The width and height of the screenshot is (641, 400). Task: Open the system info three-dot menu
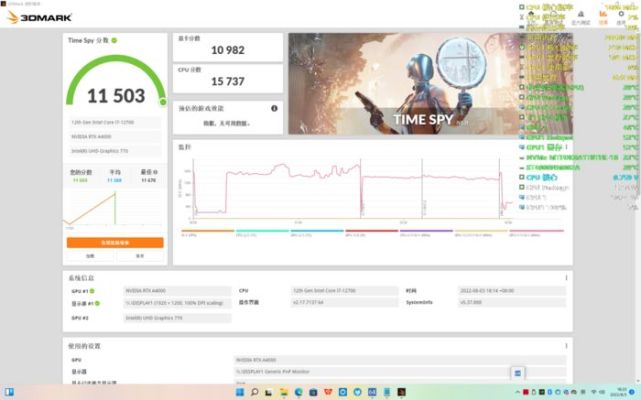click(x=566, y=278)
